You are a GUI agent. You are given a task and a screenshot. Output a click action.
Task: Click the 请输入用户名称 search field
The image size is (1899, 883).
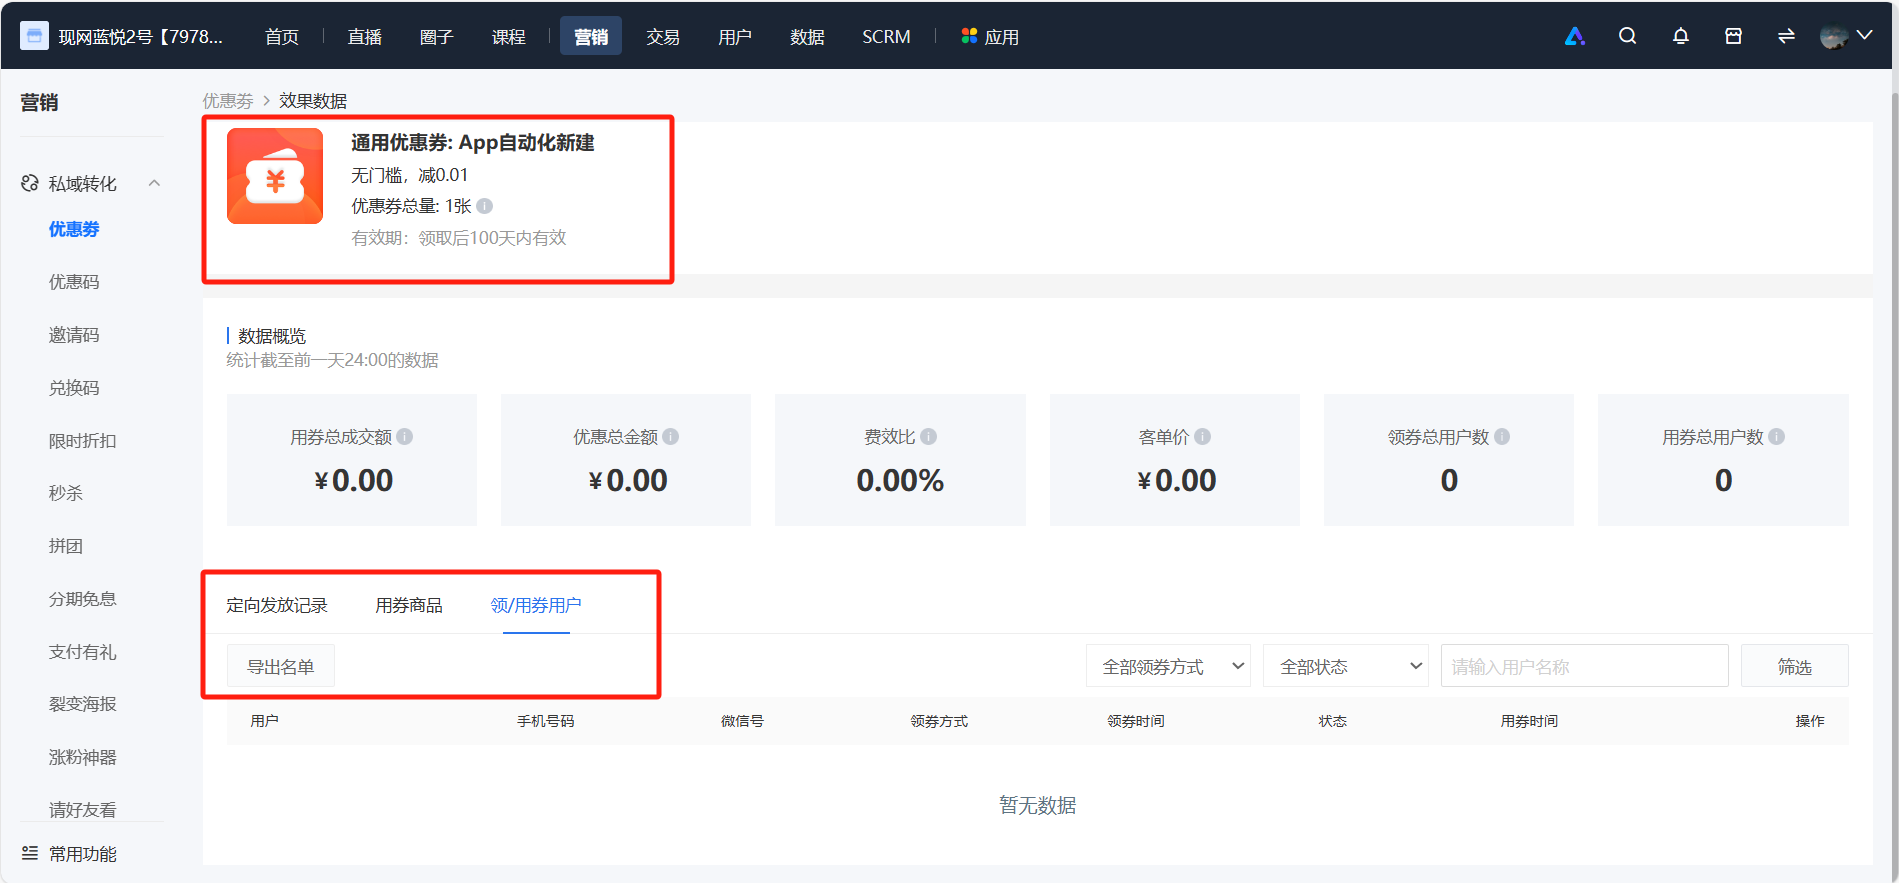click(1584, 666)
